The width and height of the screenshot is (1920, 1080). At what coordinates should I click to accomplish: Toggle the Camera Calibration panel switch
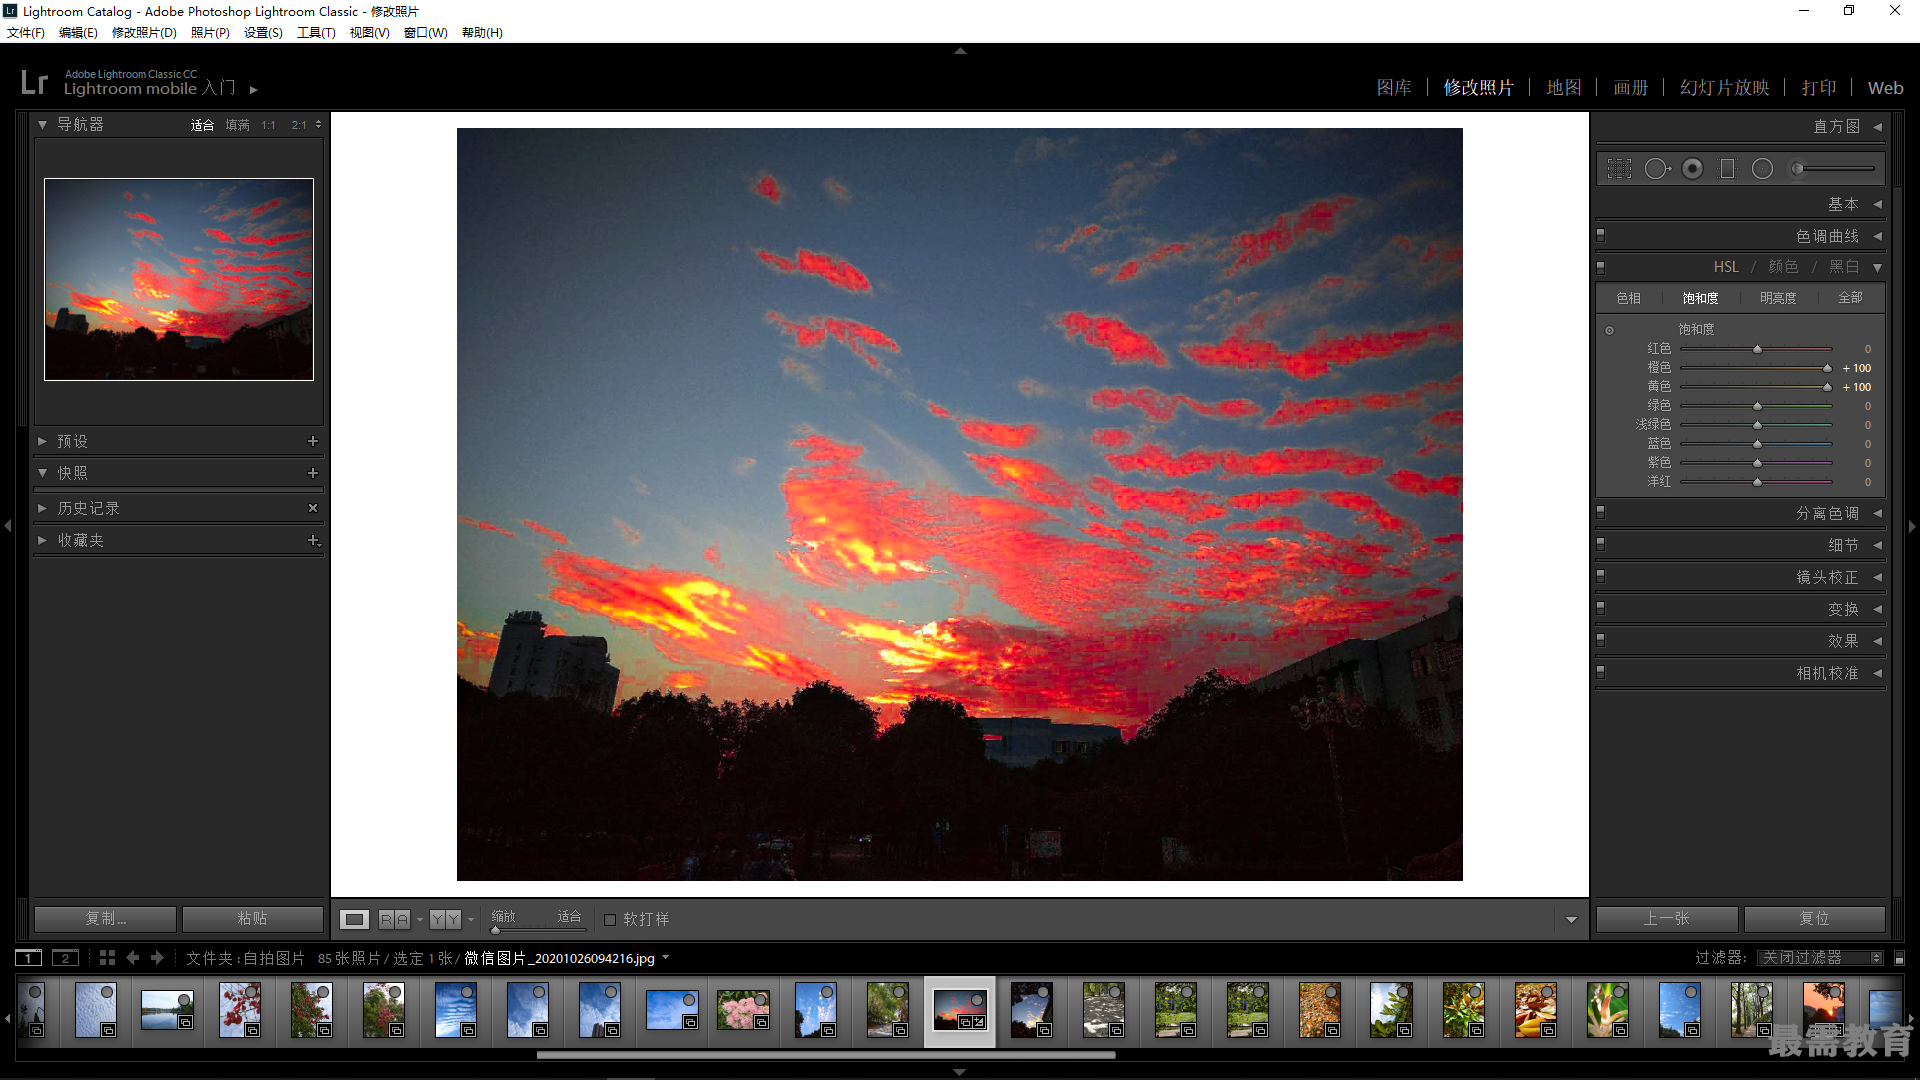pyautogui.click(x=1601, y=673)
